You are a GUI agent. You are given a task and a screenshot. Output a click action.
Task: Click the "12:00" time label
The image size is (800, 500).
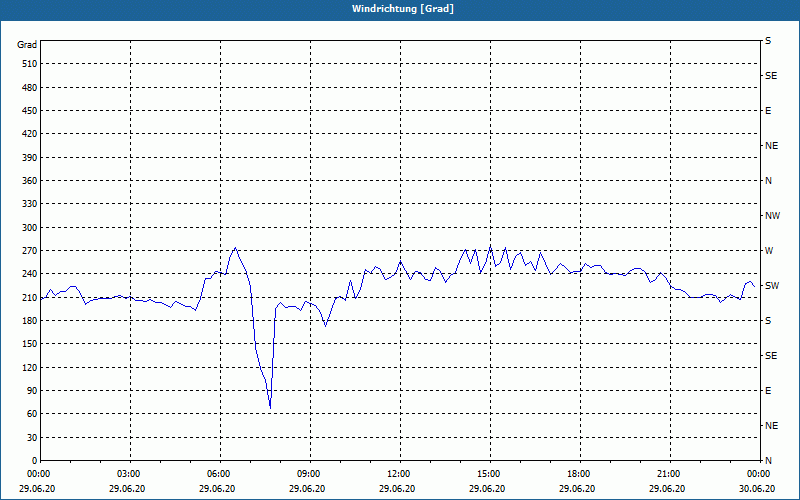click(x=397, y=474)
